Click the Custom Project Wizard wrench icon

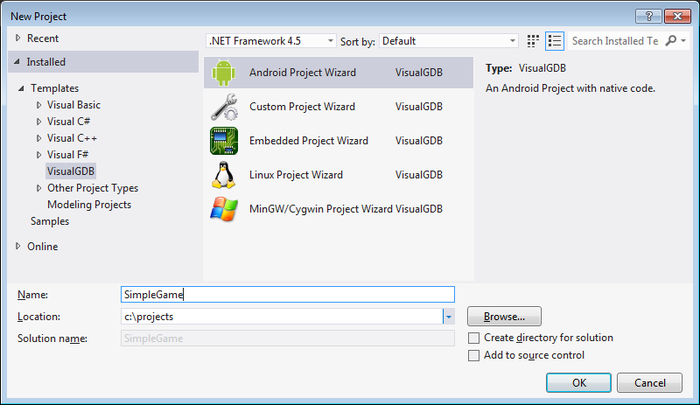click(x=224, y=107)
